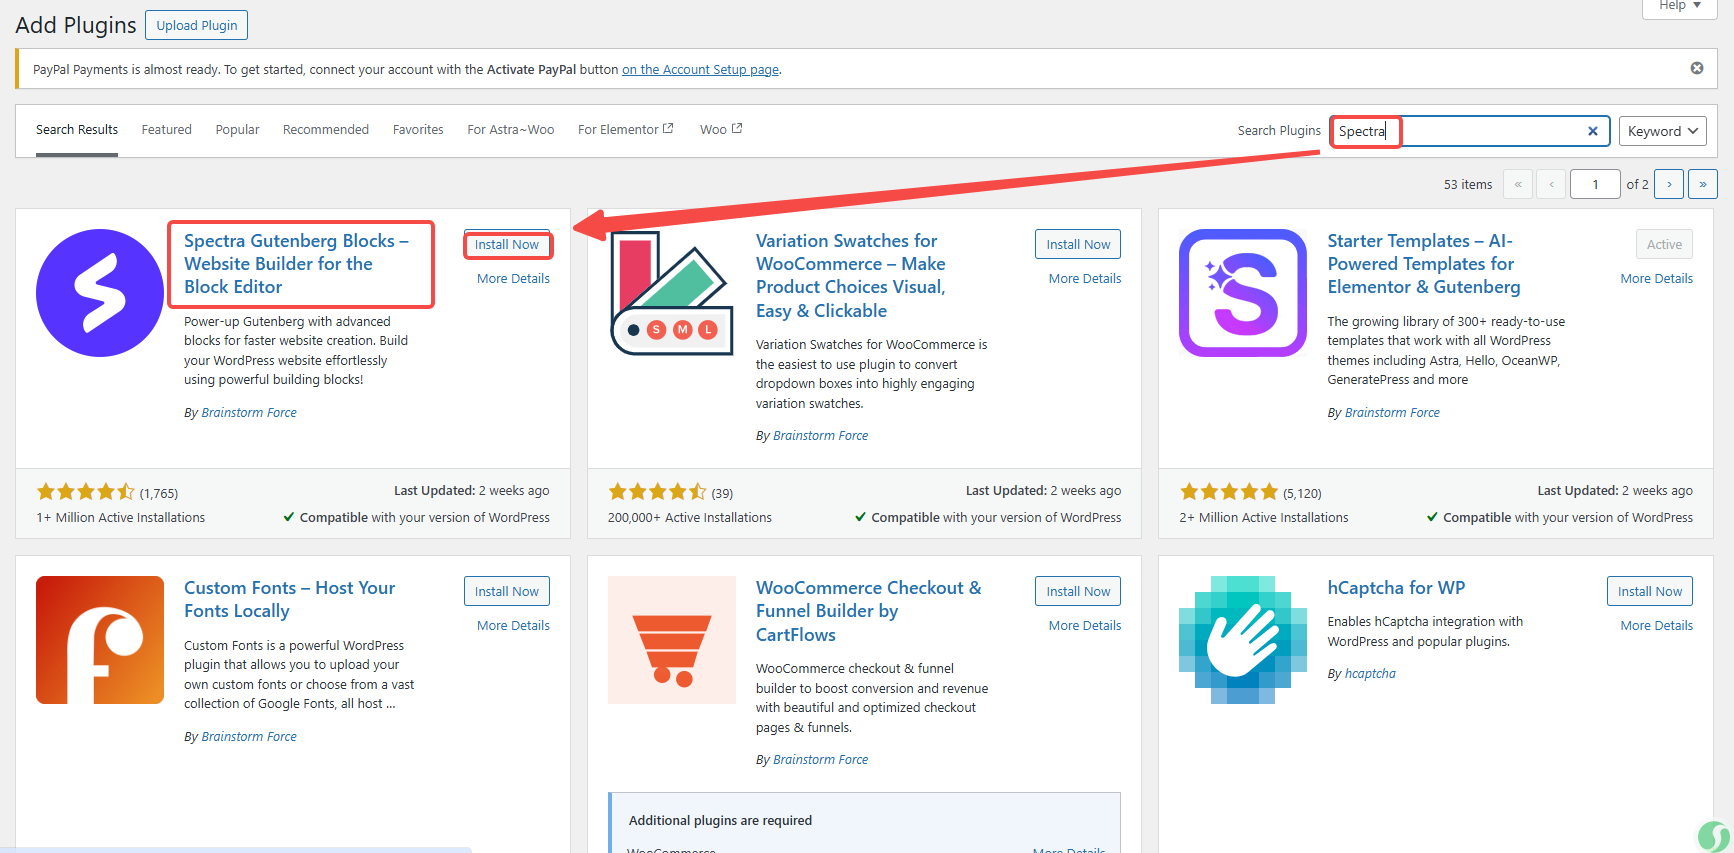Click the Custom Fonts plugin icon

coord(100,640)
